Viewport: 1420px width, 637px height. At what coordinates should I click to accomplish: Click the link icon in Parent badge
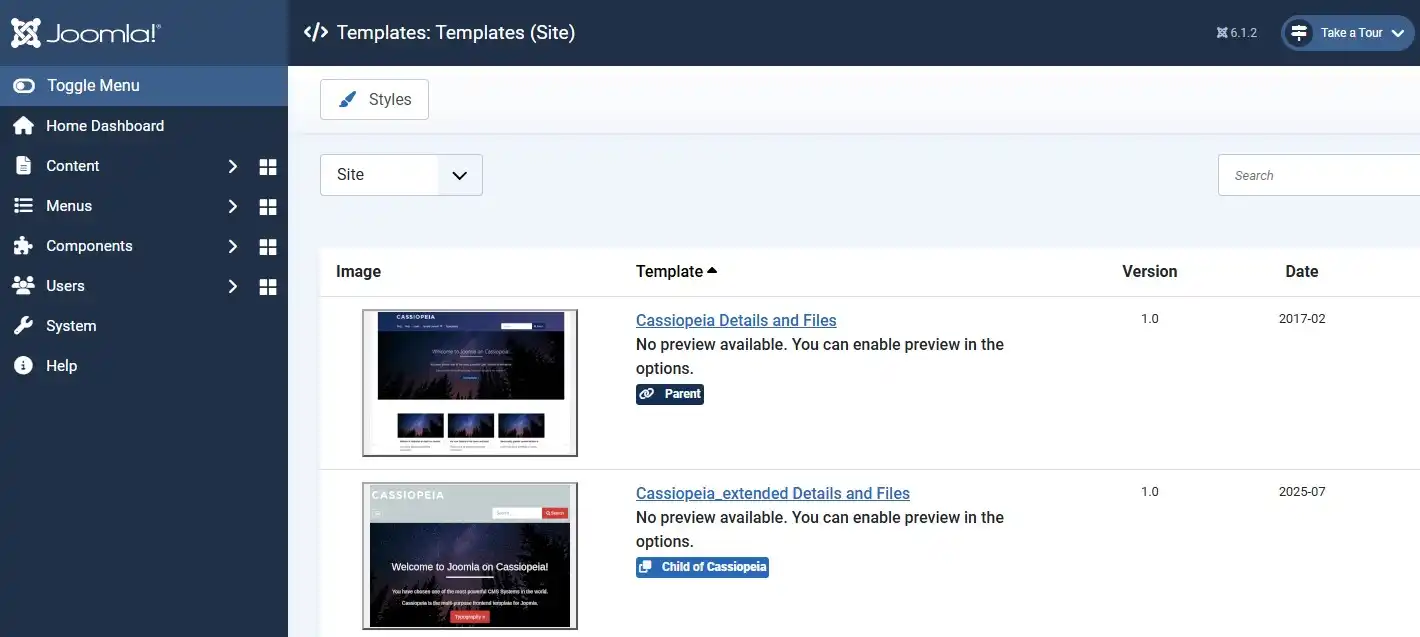pos(647,394)
